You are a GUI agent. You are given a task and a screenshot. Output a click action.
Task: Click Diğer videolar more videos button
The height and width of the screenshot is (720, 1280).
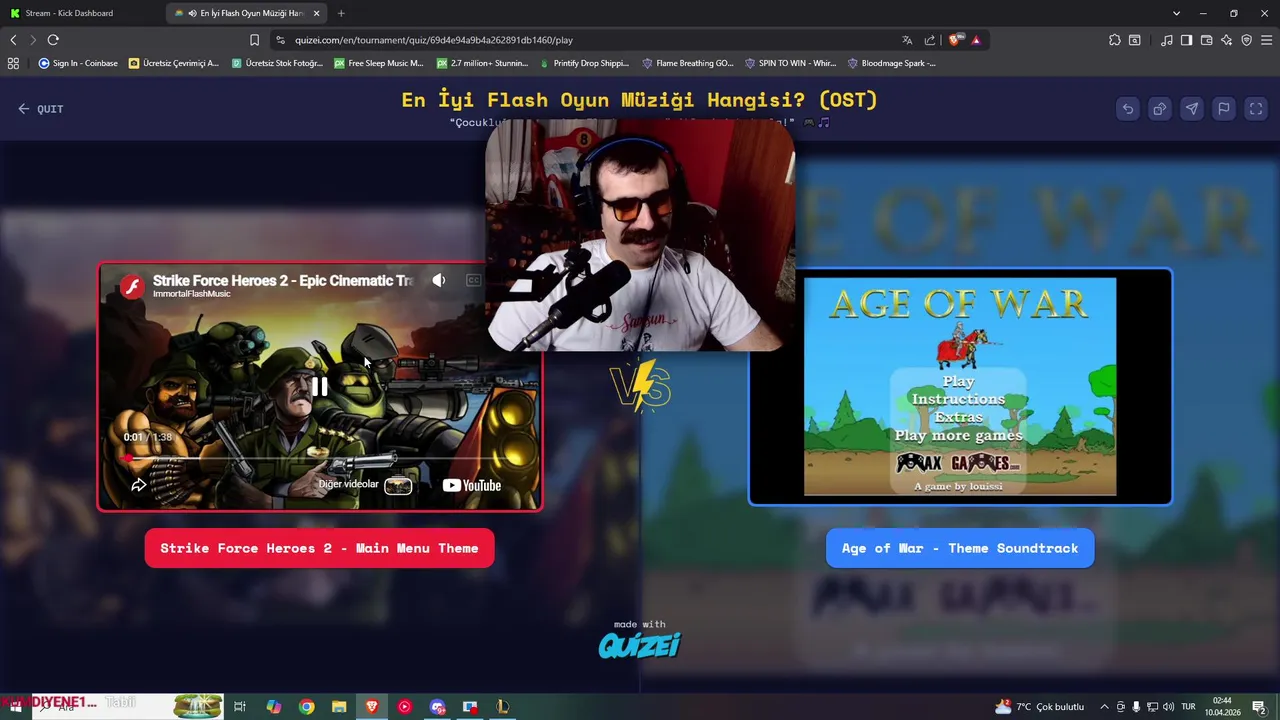pyautogui.click(x=365, y=485)
